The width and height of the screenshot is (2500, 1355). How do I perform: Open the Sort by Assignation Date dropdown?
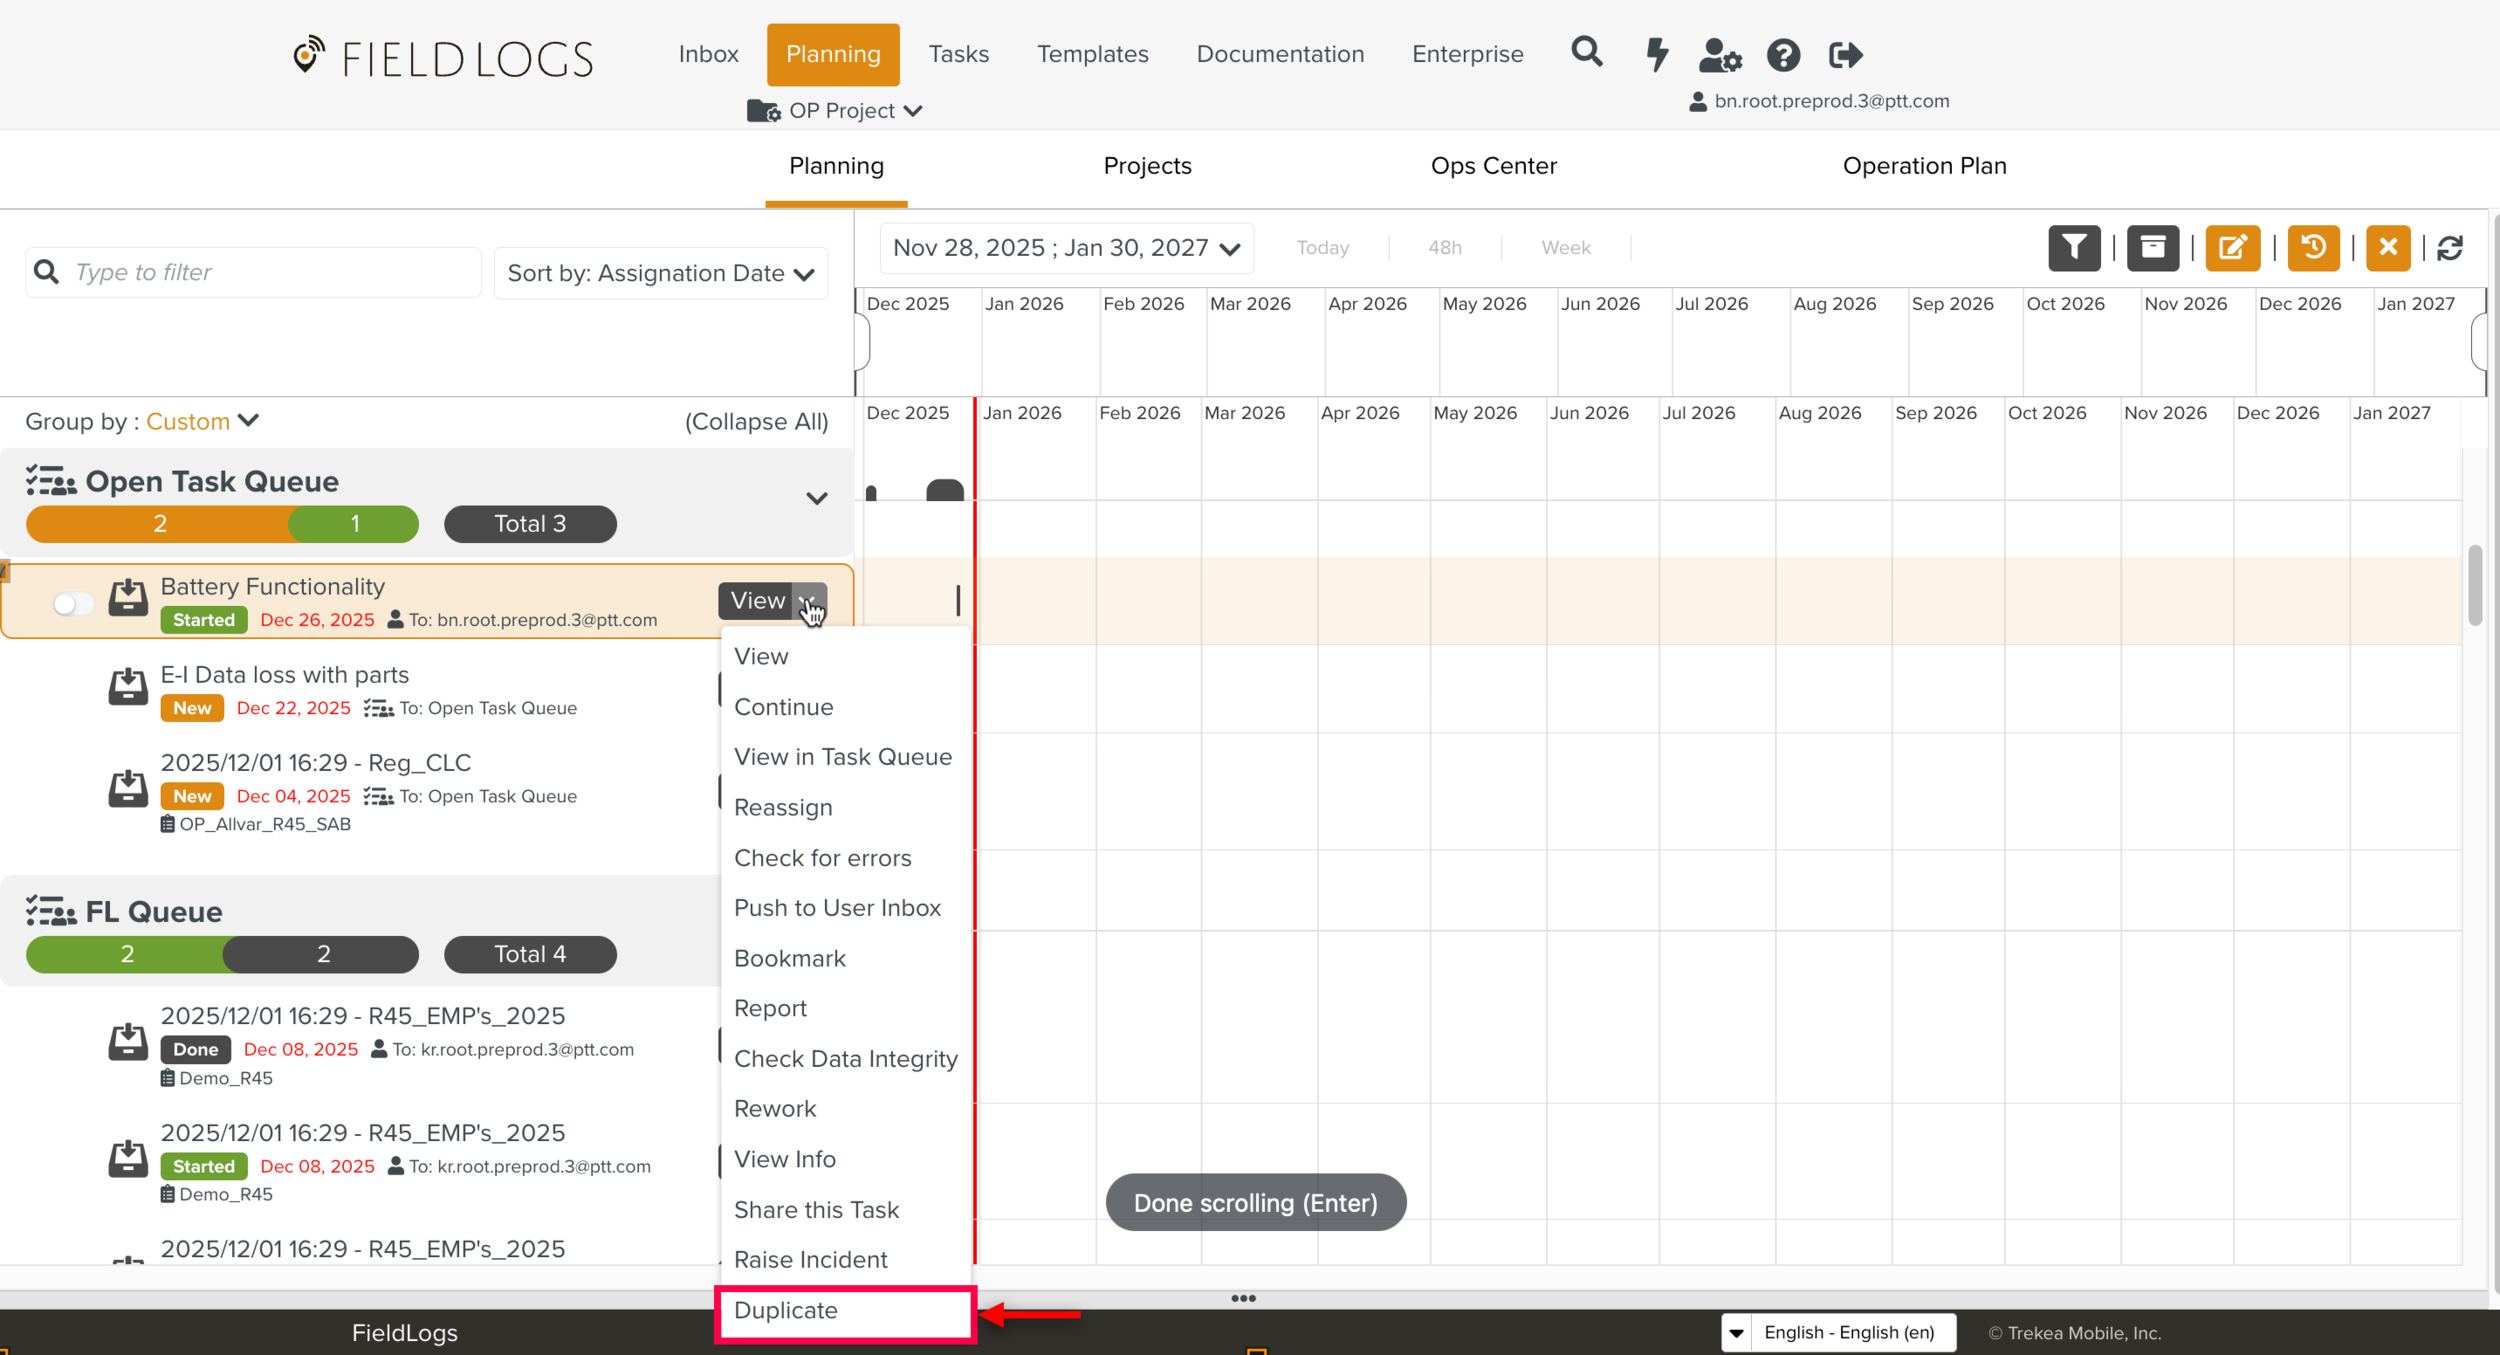(x=661, y=273)
